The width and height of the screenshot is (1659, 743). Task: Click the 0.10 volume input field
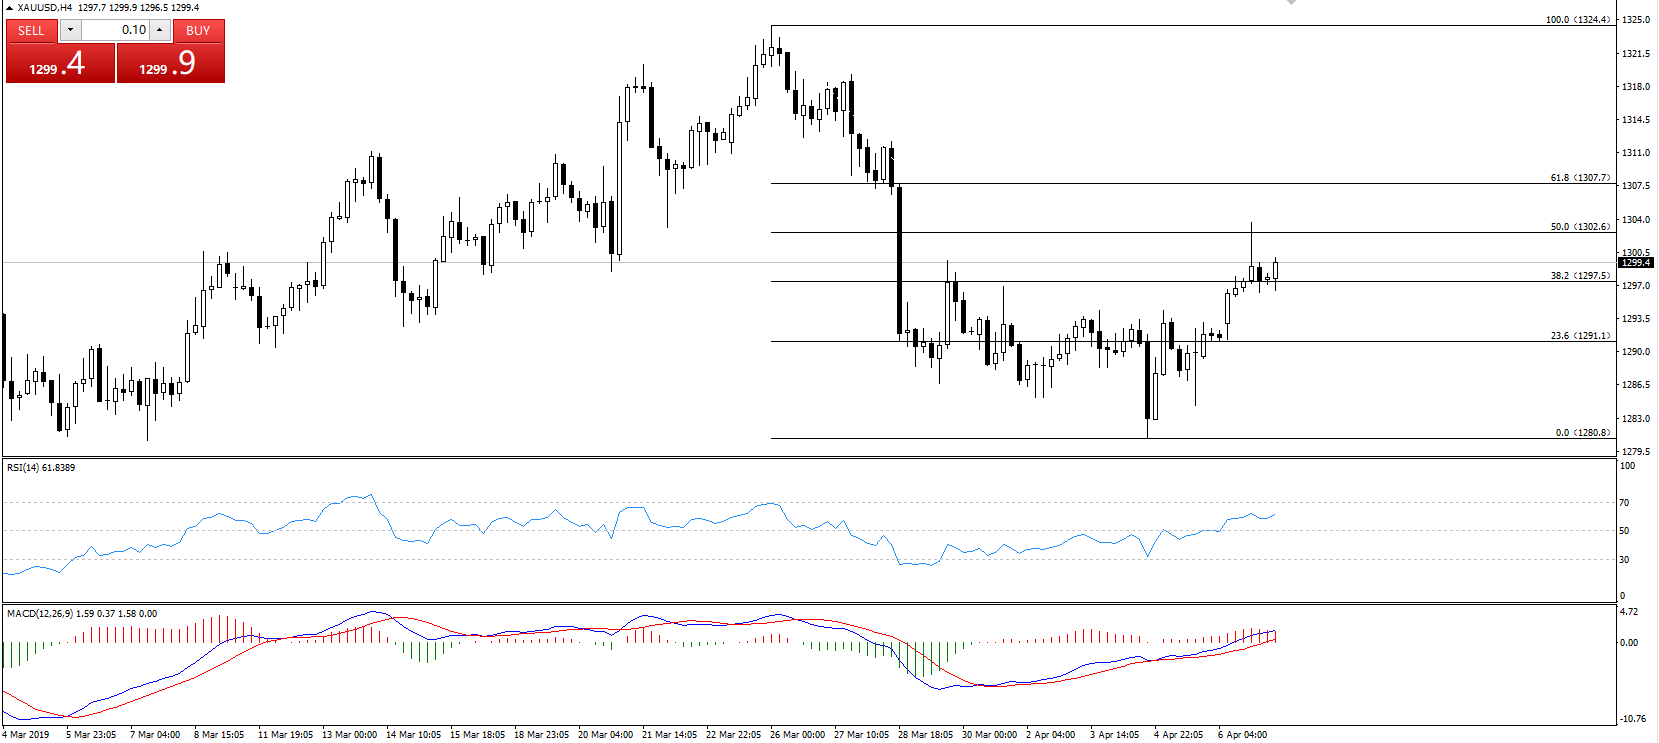tap(115, 30)
